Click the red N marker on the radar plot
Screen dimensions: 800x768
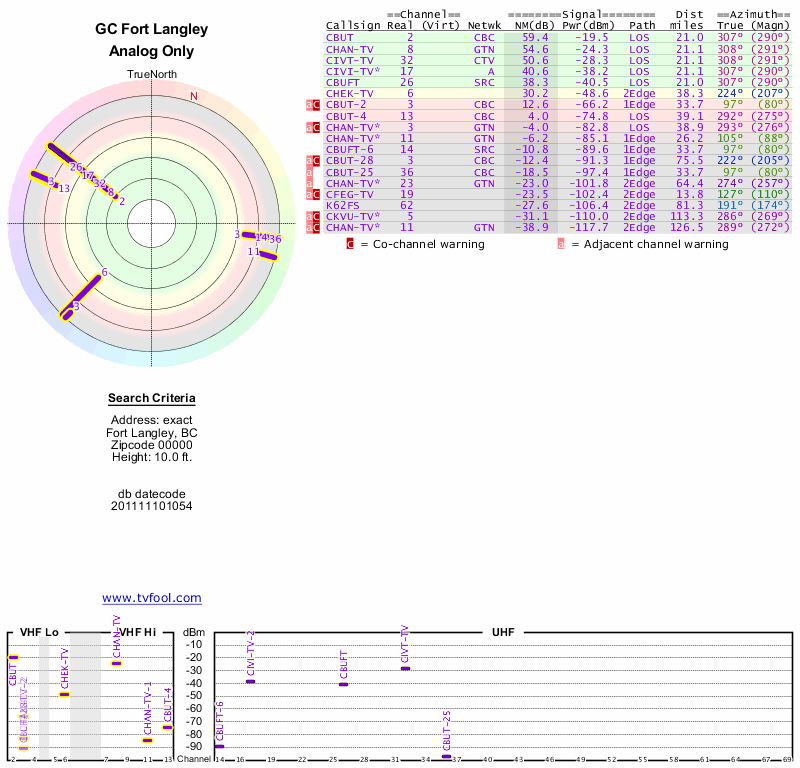coord(194,96)
